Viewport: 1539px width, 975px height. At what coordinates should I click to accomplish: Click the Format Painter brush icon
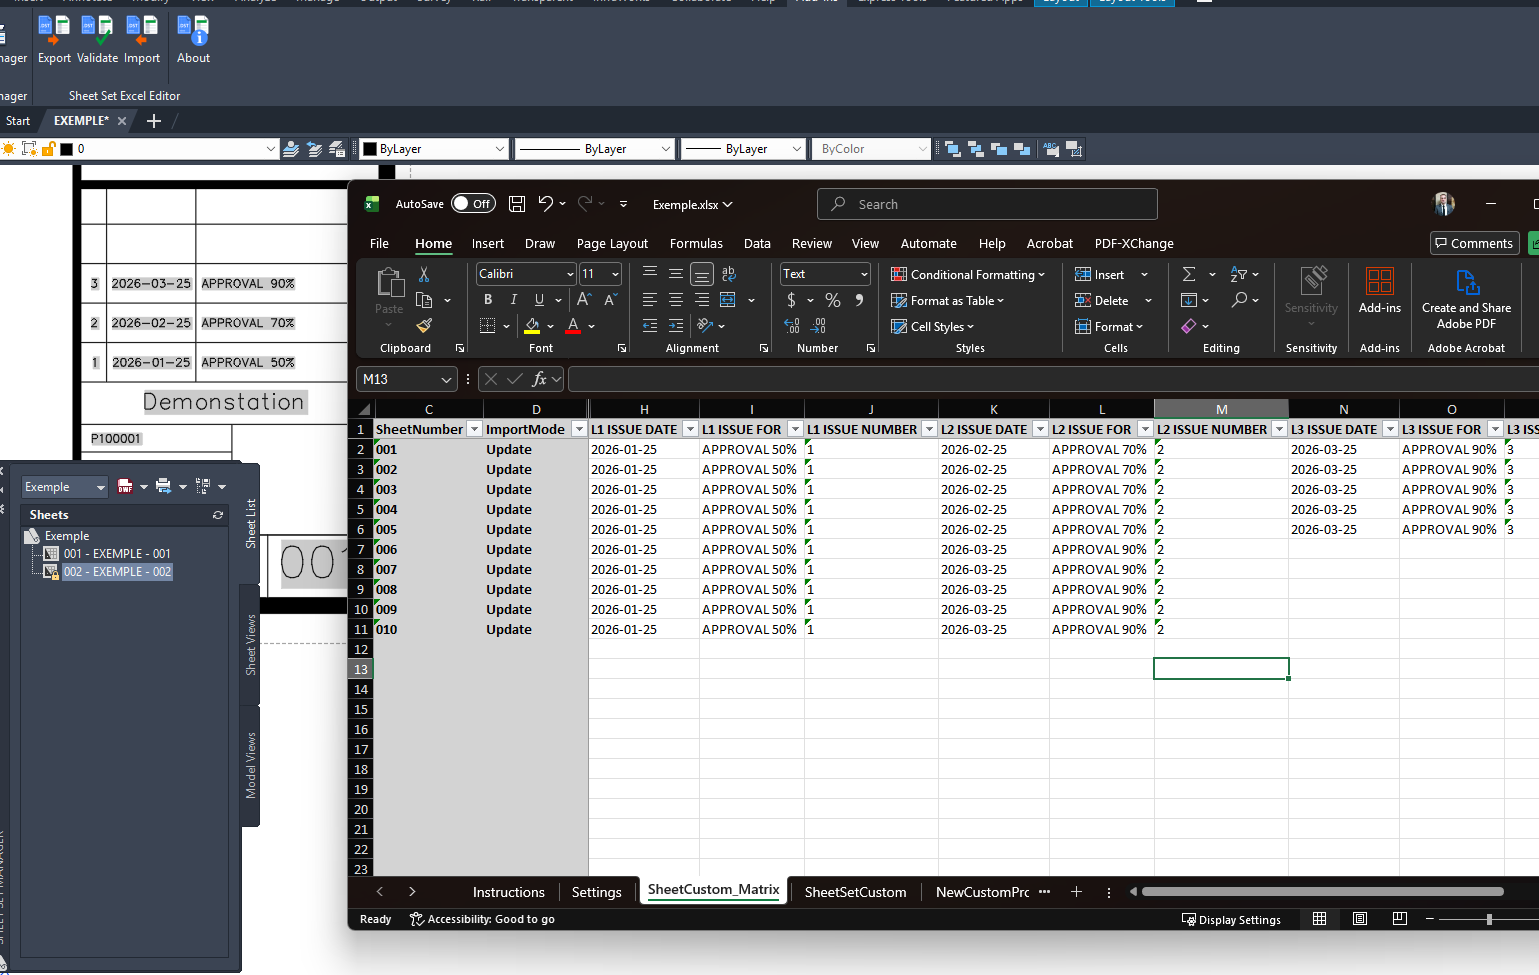424,326
